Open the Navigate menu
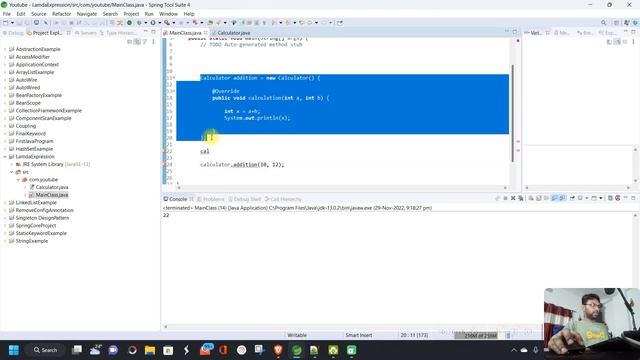640x360 pixels. coord(87,14)
